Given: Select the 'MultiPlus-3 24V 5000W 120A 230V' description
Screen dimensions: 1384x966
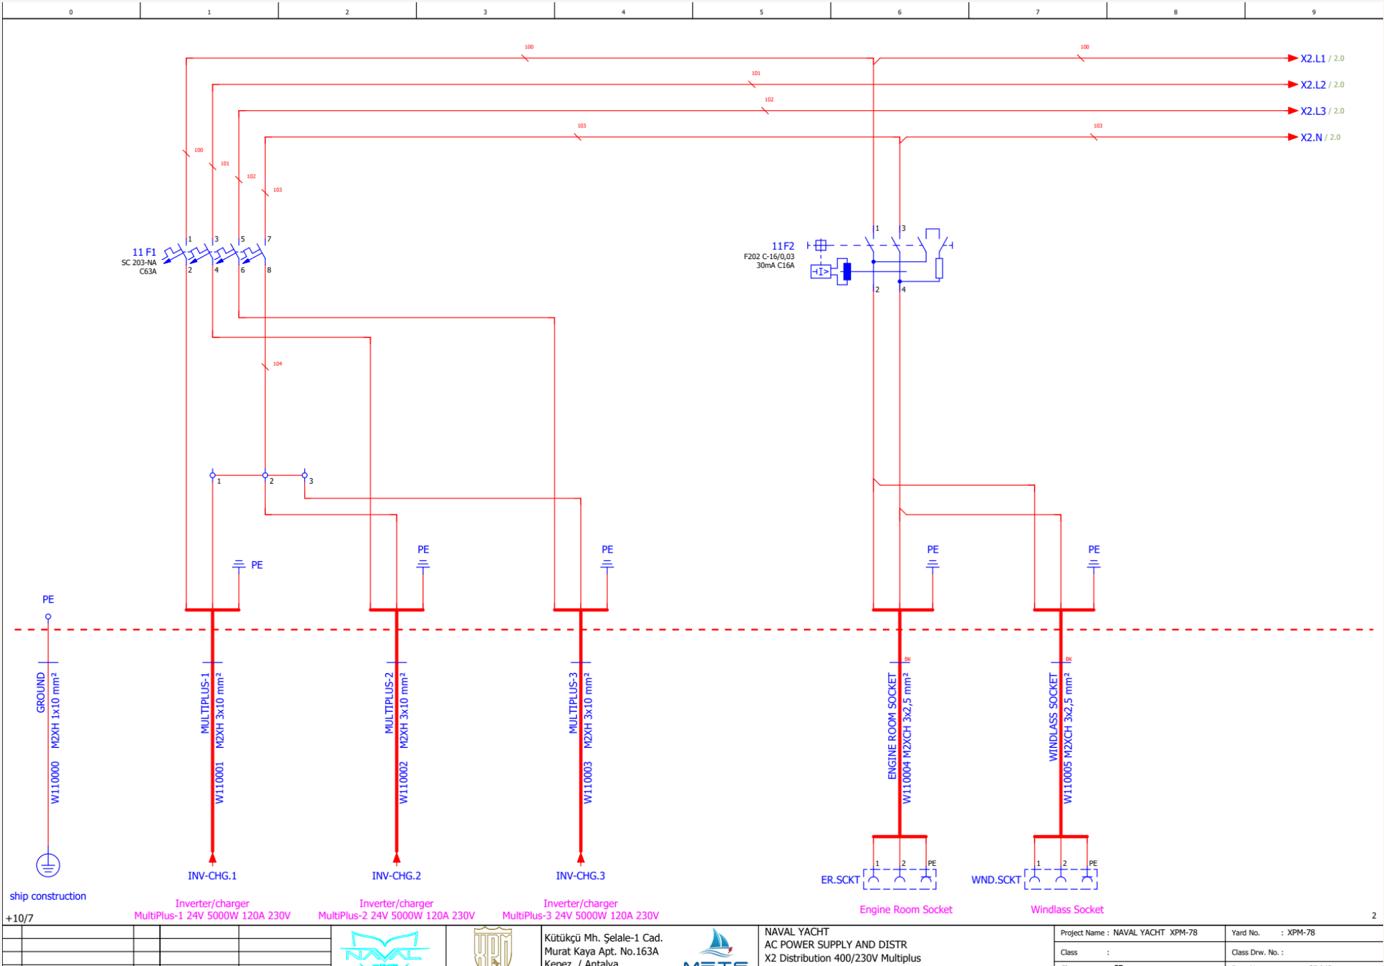Looking at the screenshot, I should [580, 915].
